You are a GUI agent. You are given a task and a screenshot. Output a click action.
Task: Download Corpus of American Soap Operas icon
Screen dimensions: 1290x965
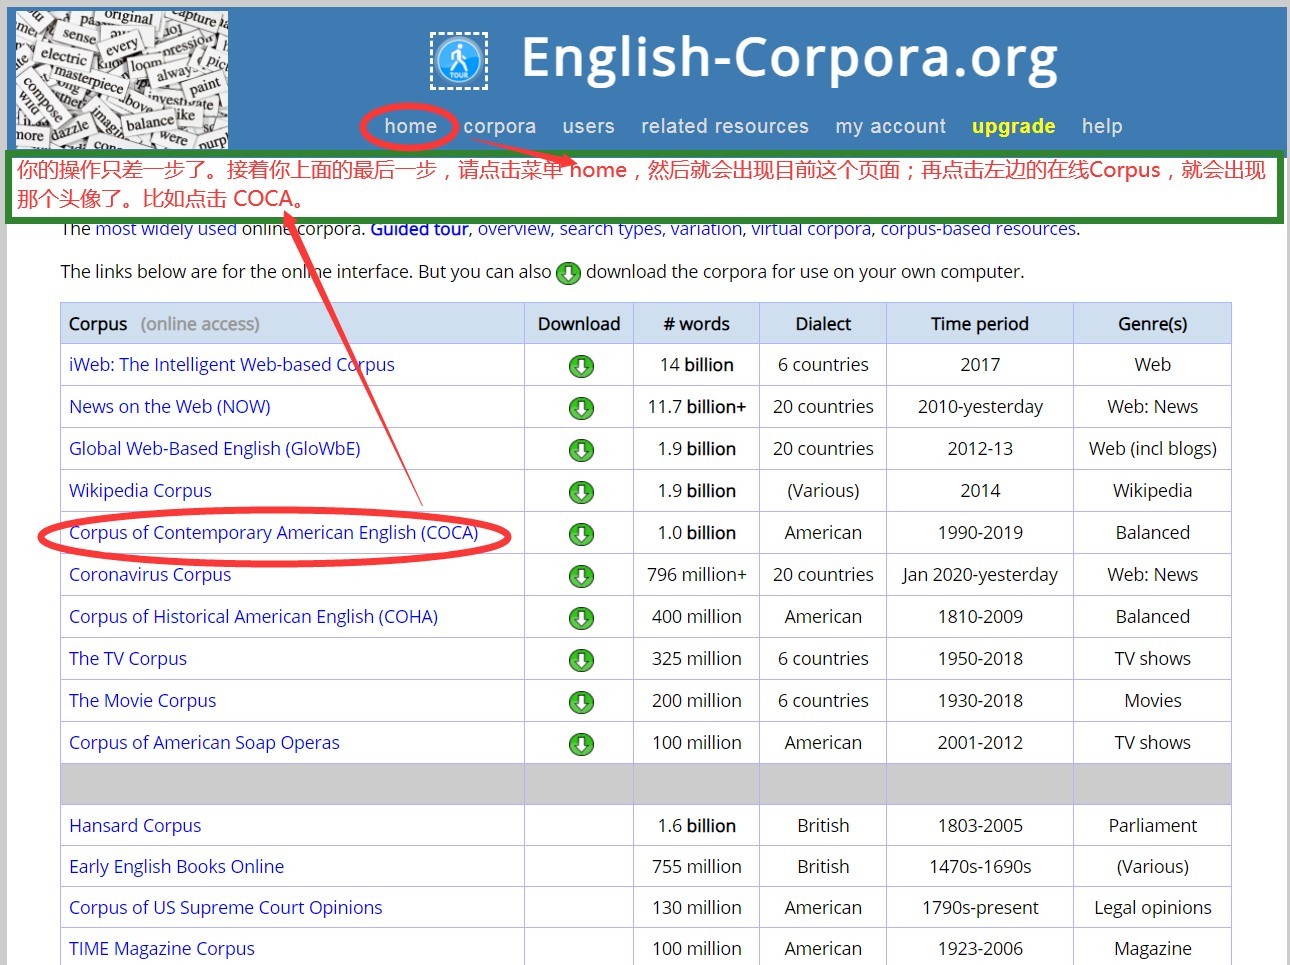pos(581,744)
